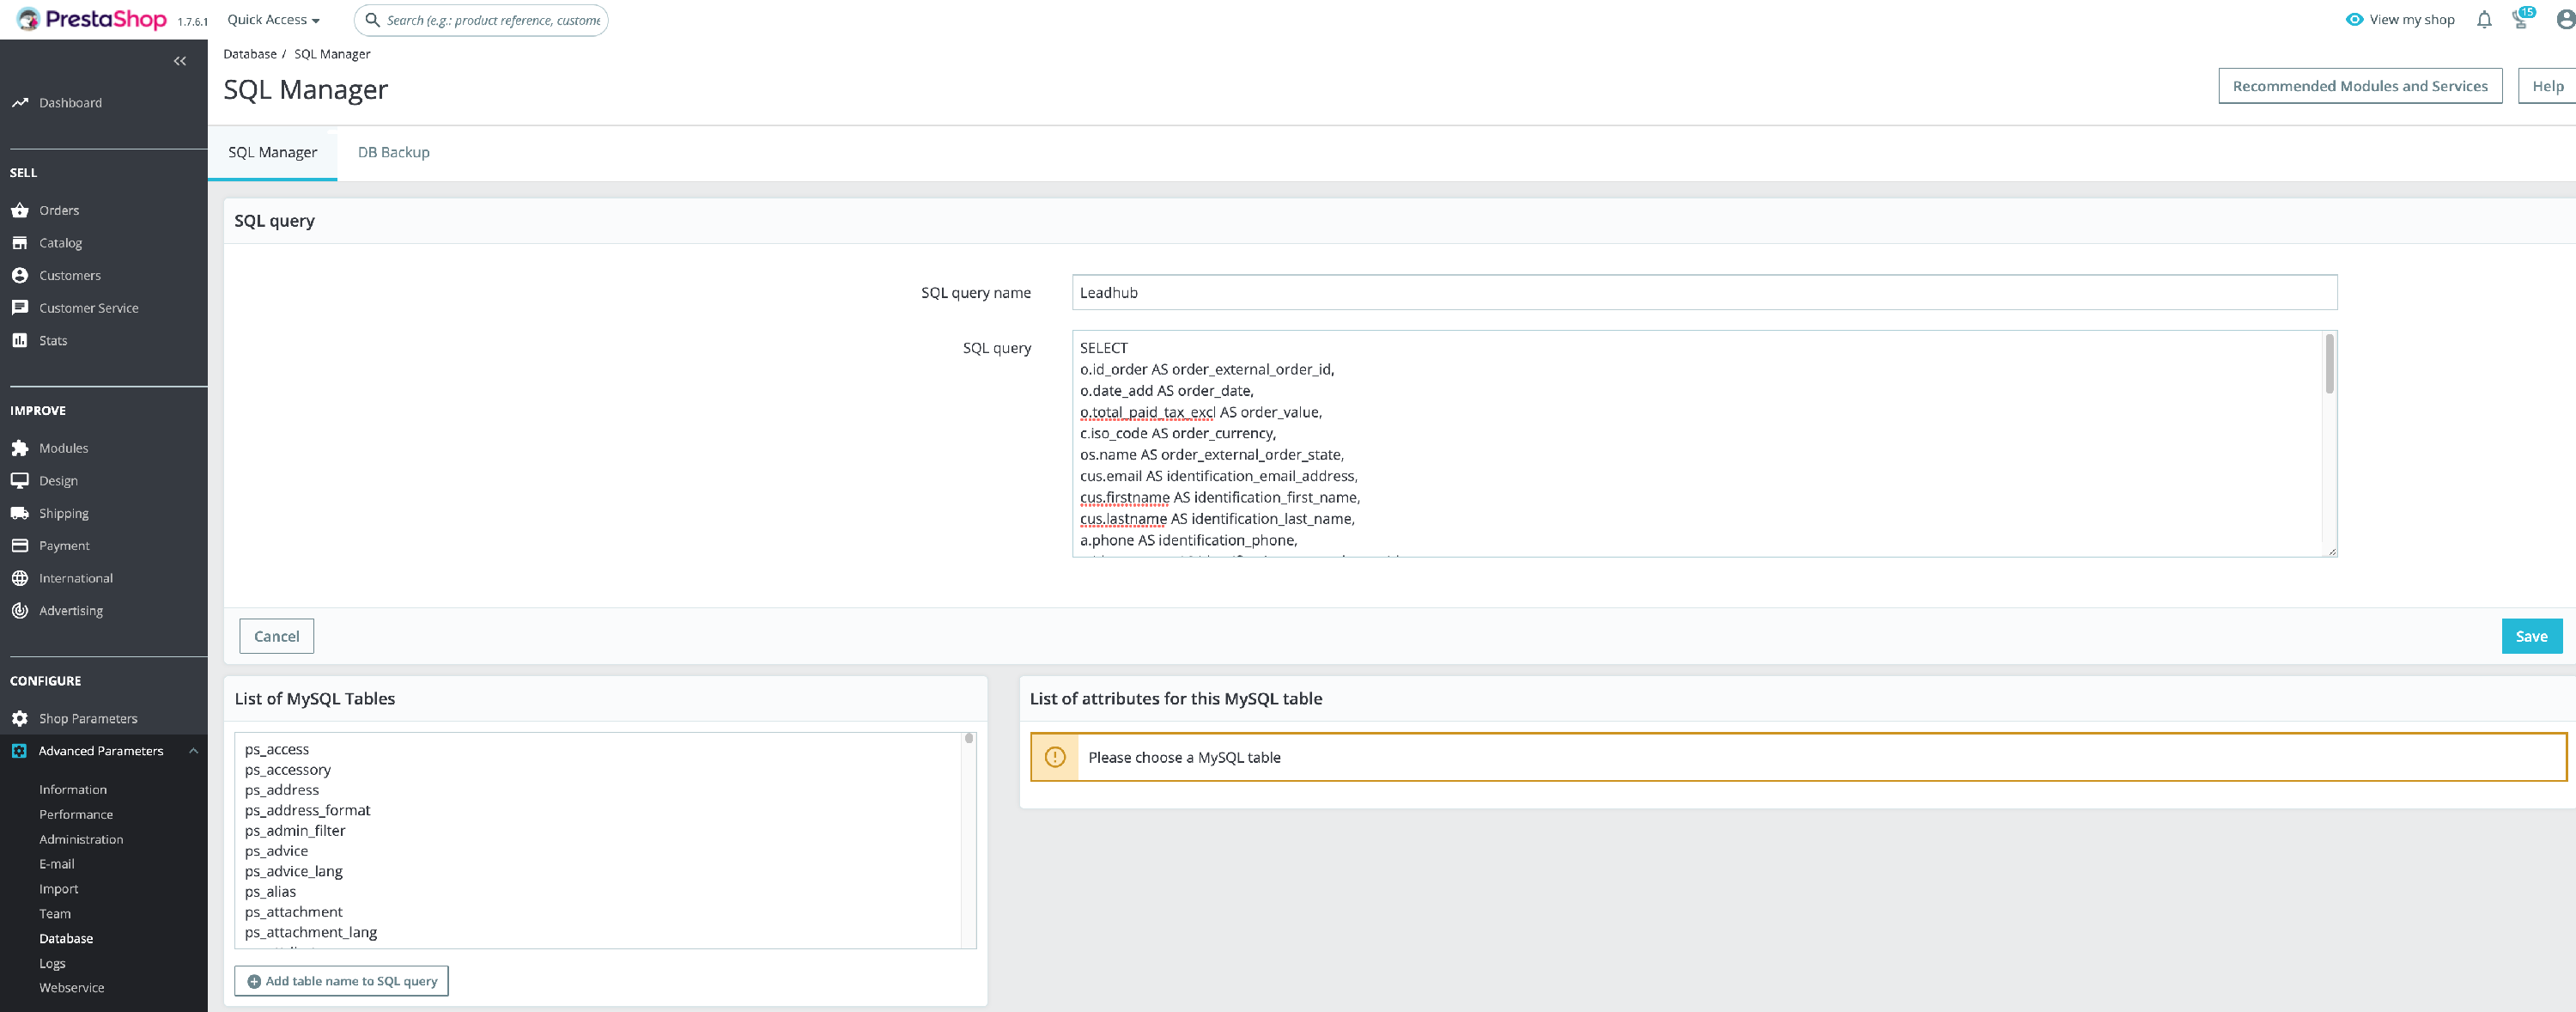Click the SQL query textarea scrollbar
The image size is (2576, 1012).
click(x=2329, y=365)
